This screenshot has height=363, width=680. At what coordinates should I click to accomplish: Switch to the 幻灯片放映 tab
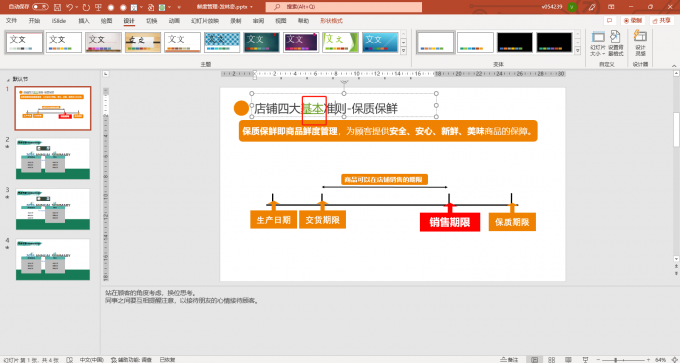click(x=205, y=21)
